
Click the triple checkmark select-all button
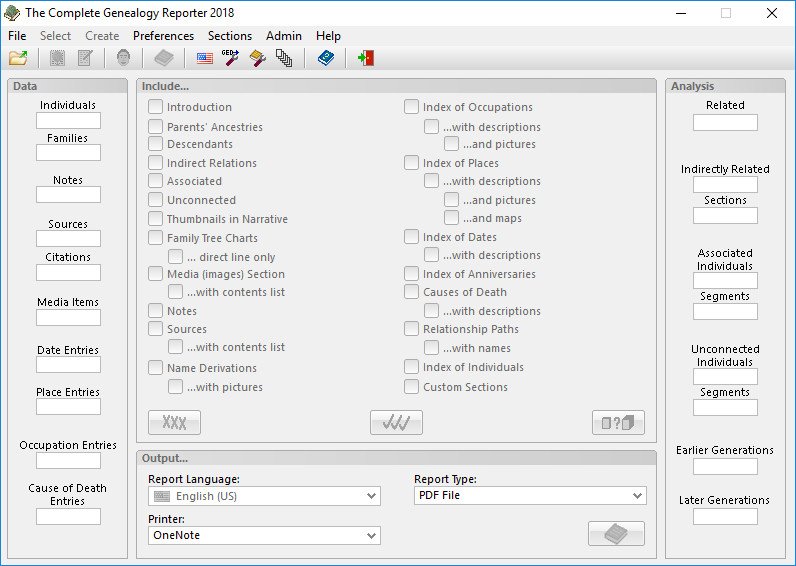tap(396, 422)
